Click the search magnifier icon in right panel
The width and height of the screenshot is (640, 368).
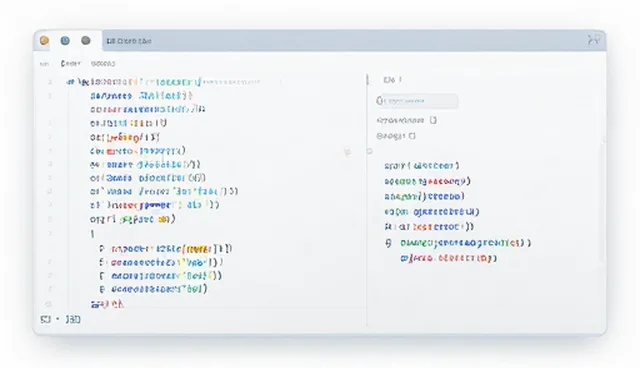(x=379, y=101)
